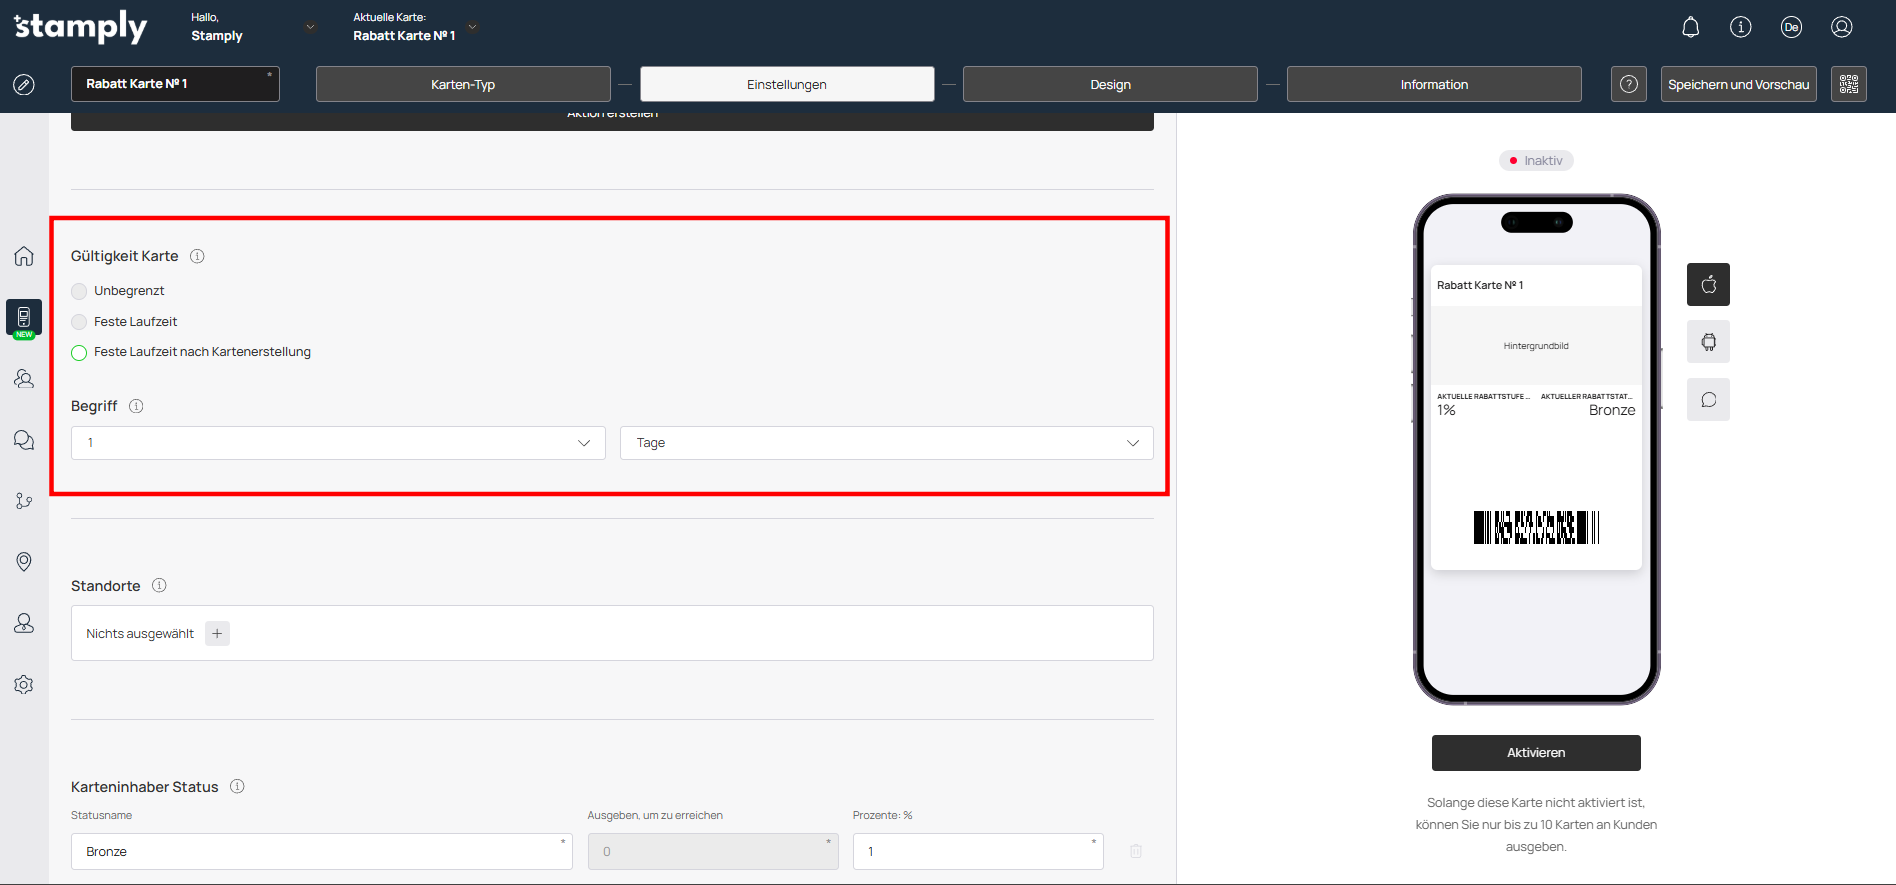Go to home via sidebar icon
The width and height of the screenshot is (1896, 885).
click(x=24, y=257)
